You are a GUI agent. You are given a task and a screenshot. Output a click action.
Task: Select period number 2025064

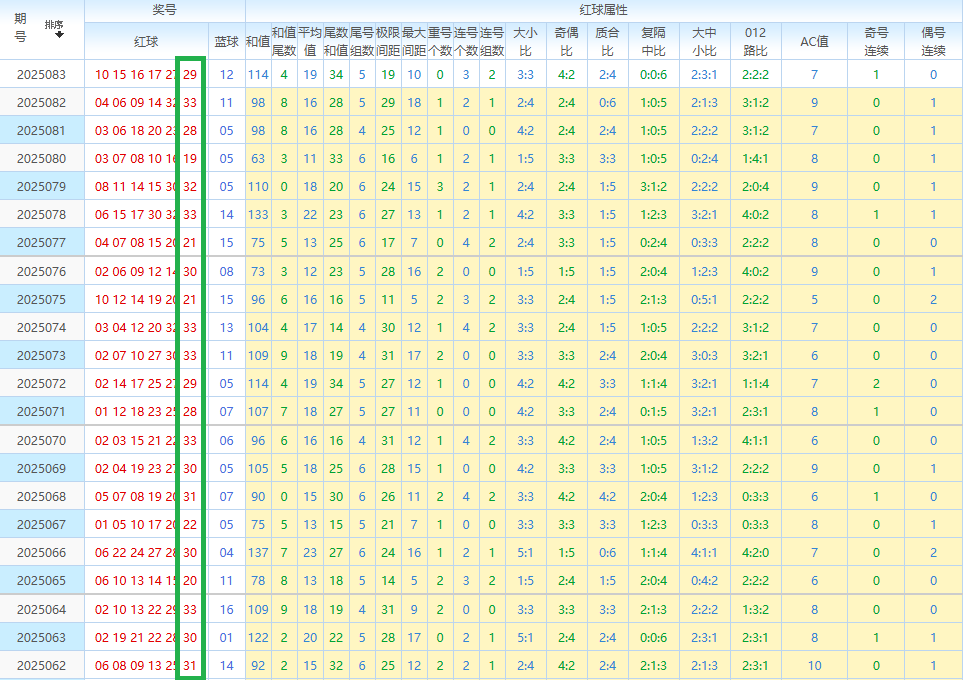pos(41,609)
